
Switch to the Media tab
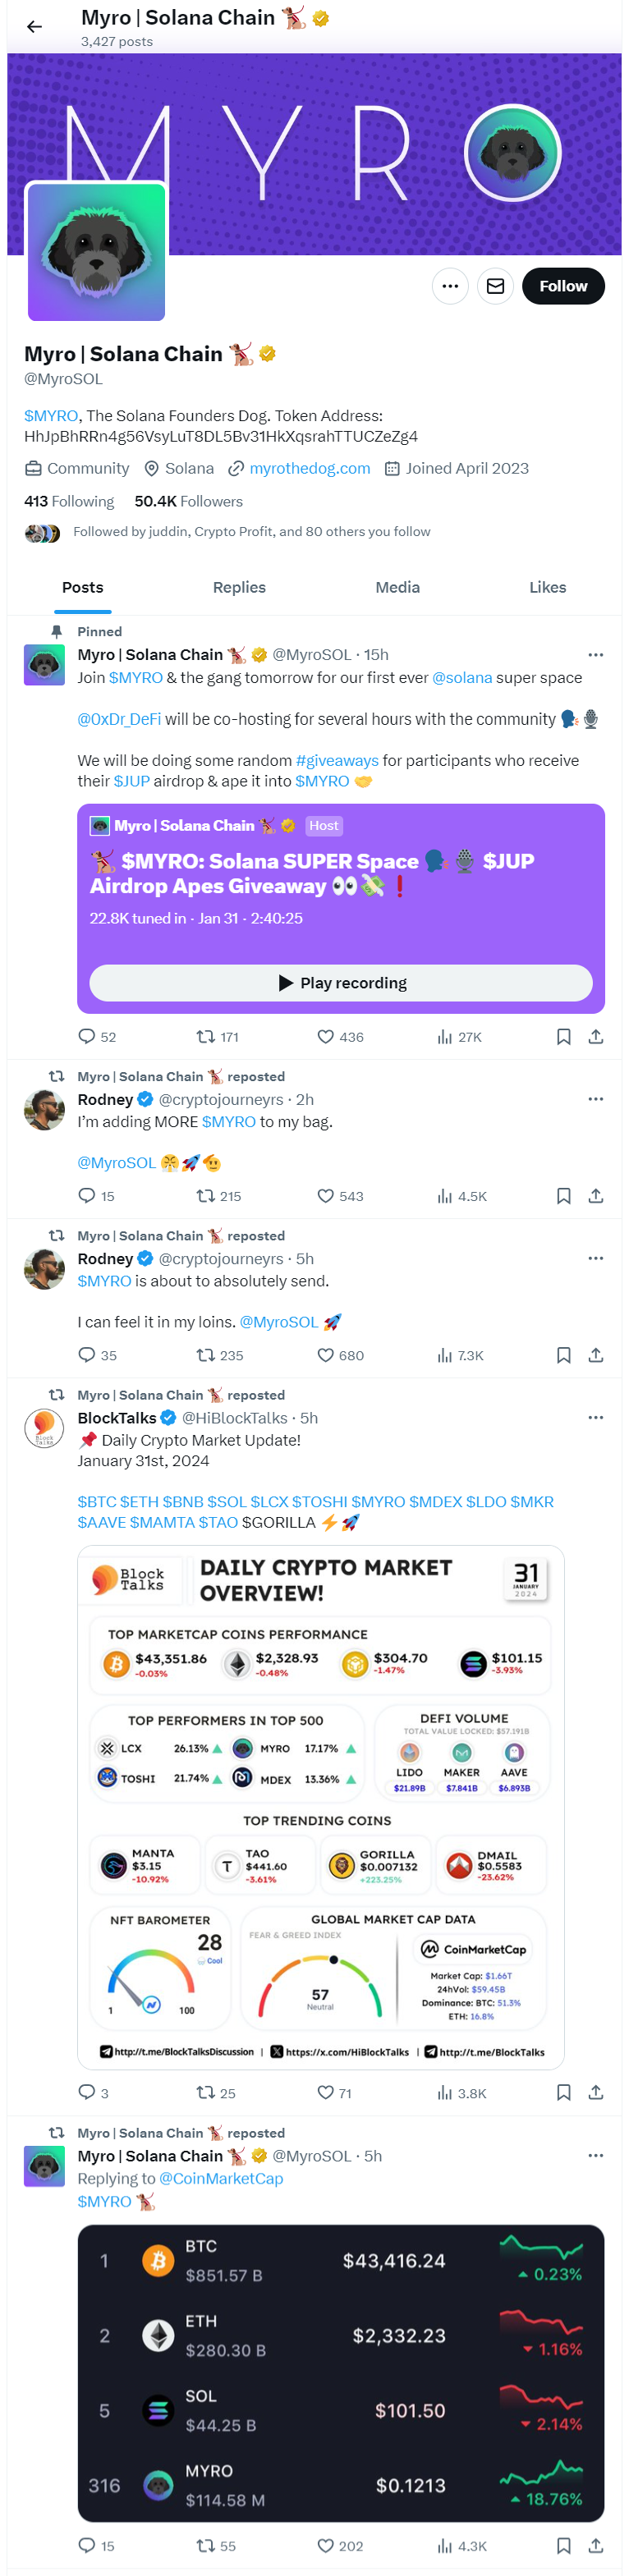pyautogui.click(x=397, y=587)
